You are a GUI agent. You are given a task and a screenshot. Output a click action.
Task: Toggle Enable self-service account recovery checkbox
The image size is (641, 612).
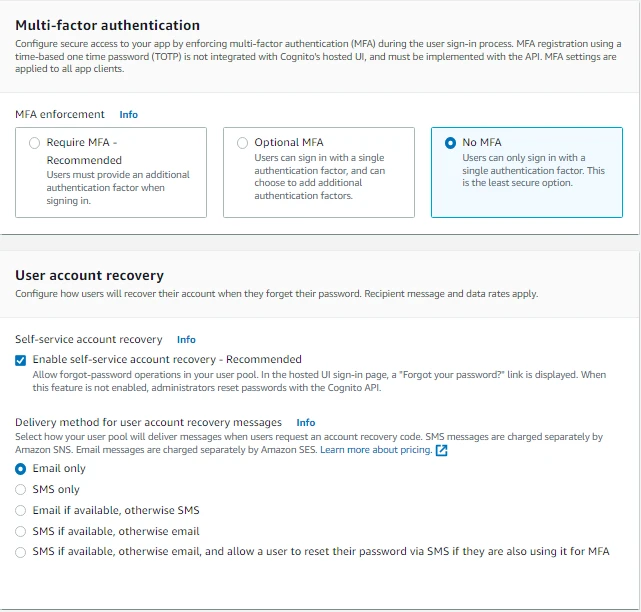(x=21, y=360)
